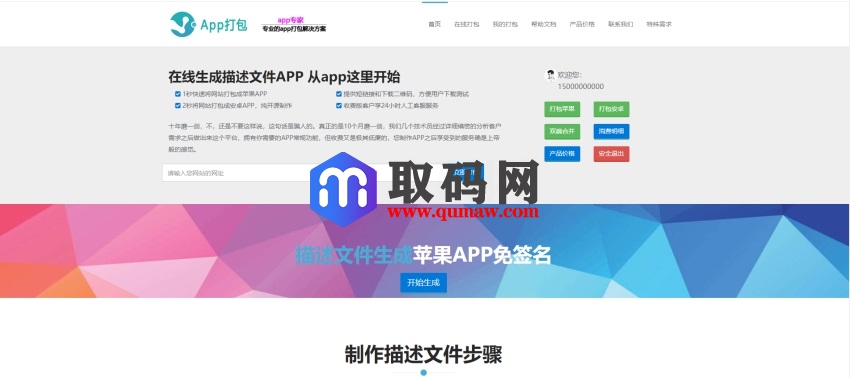
Task: Click the blue 产品价格 button under welcome
Action: click(562, 153)
